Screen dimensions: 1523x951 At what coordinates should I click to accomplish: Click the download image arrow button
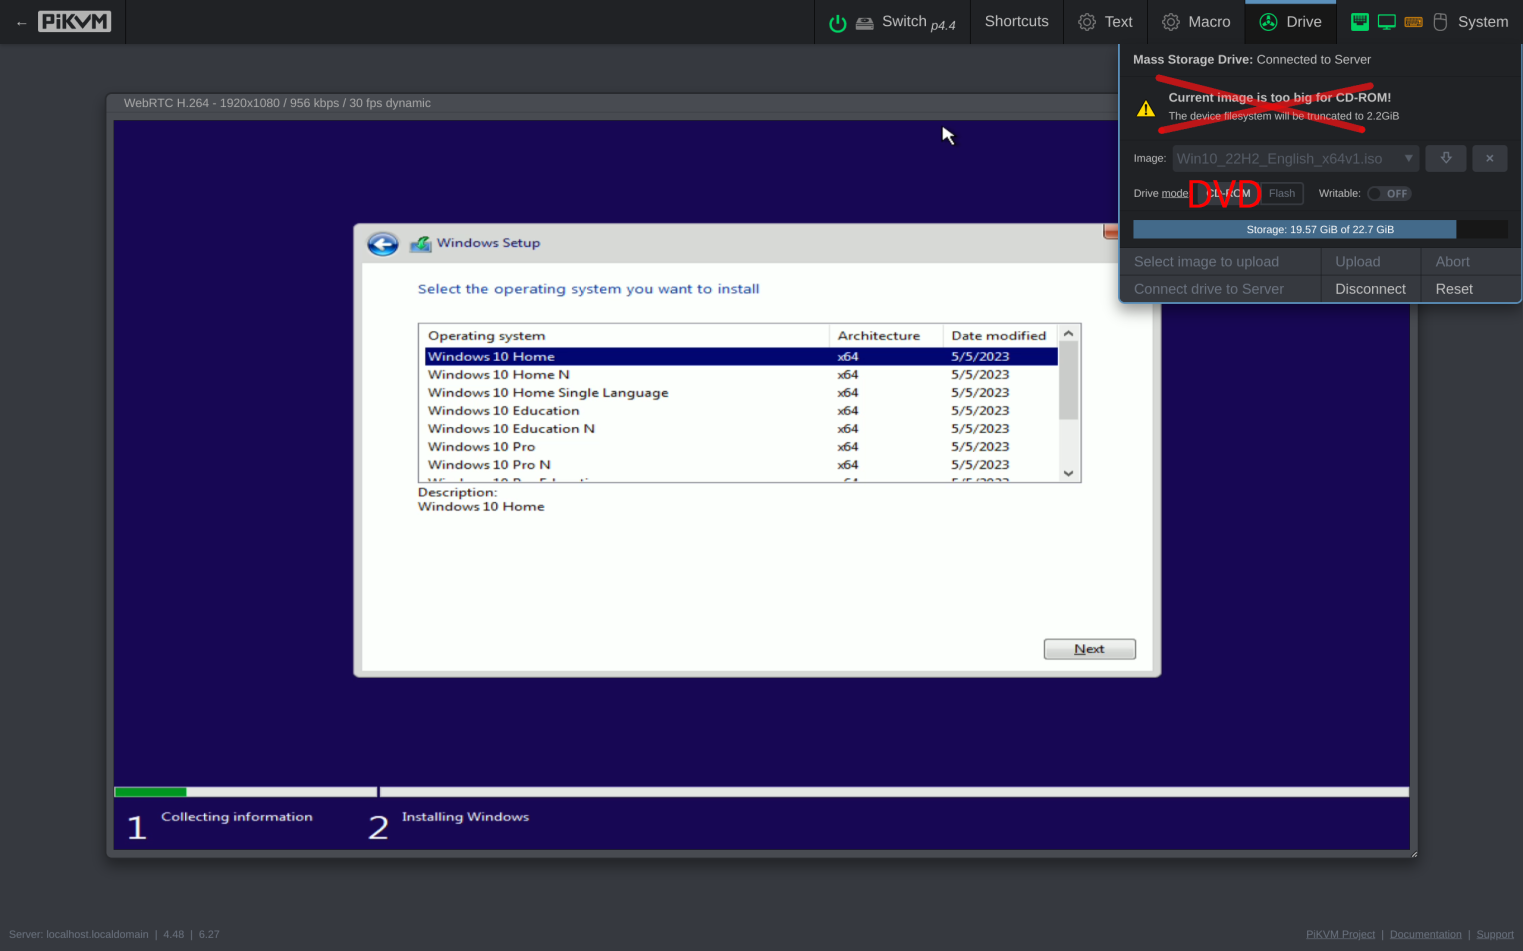(1446, 158)
